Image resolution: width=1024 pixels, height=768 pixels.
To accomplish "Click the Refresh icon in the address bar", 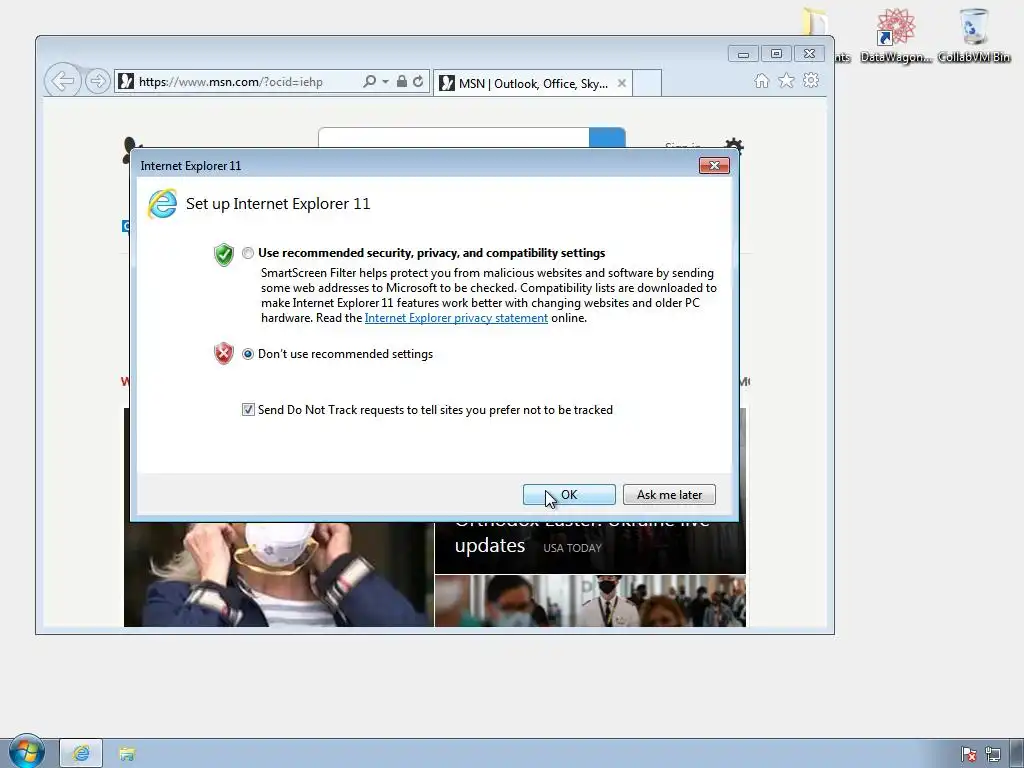I will click(418, 81).
